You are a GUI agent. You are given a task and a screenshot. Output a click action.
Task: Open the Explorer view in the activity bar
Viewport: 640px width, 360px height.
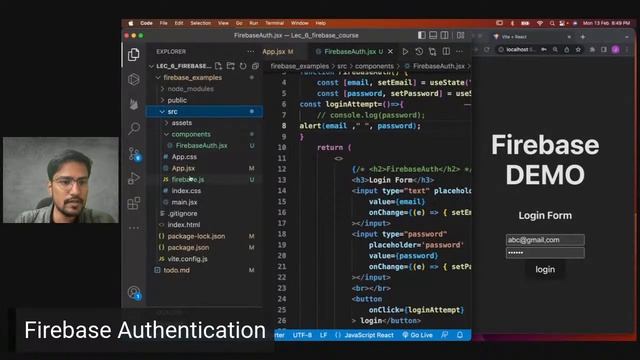pyautogui.click(x=133, y=54)
